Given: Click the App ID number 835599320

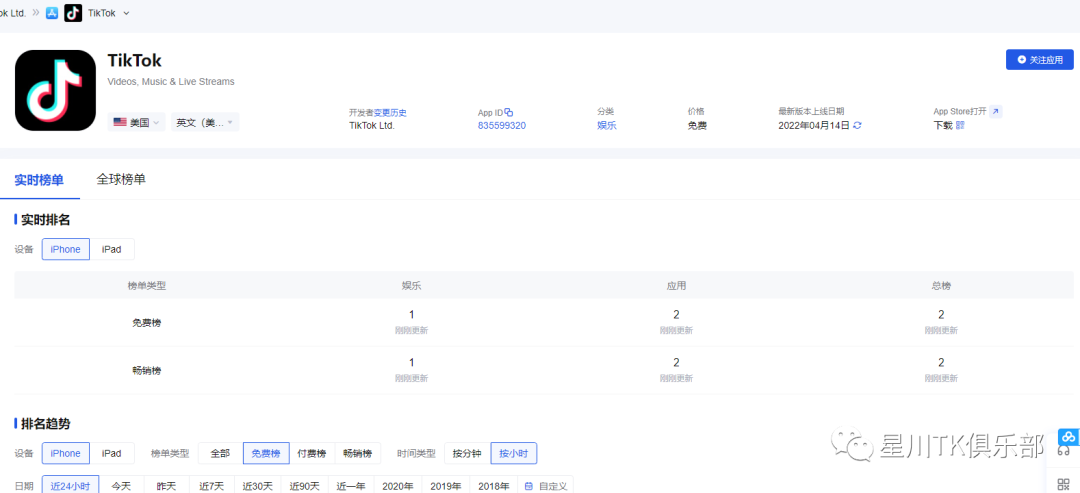Looking at the screenshot, I should [x=502, y=125].
